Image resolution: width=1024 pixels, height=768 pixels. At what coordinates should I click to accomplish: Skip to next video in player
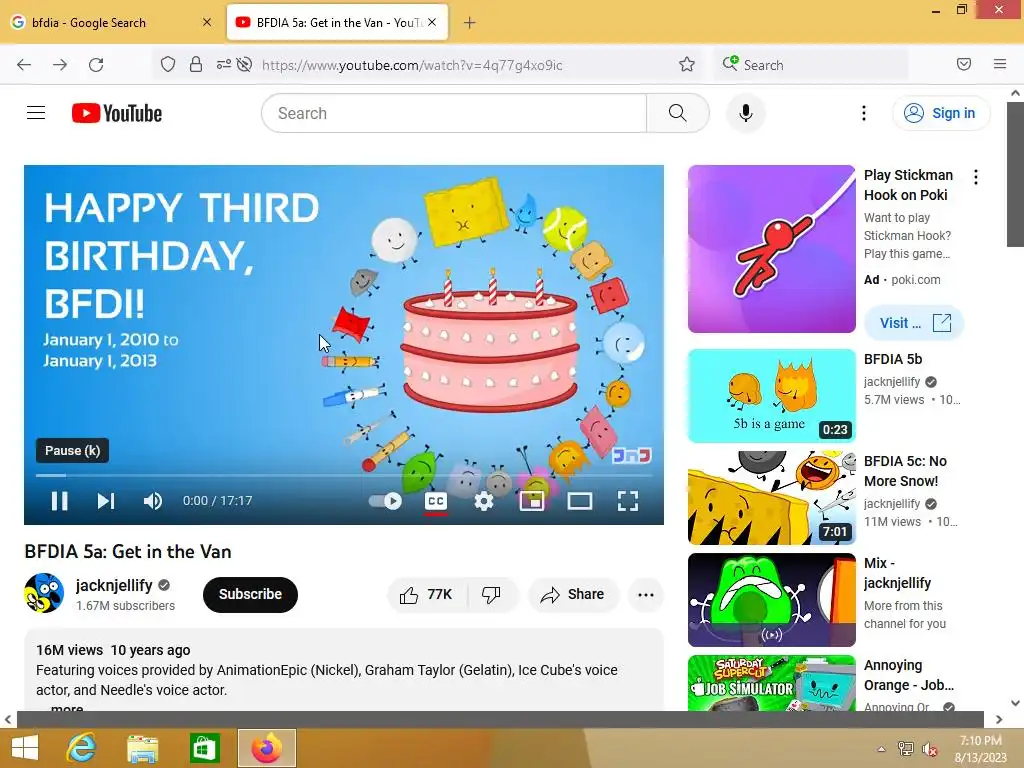point(106,501)
